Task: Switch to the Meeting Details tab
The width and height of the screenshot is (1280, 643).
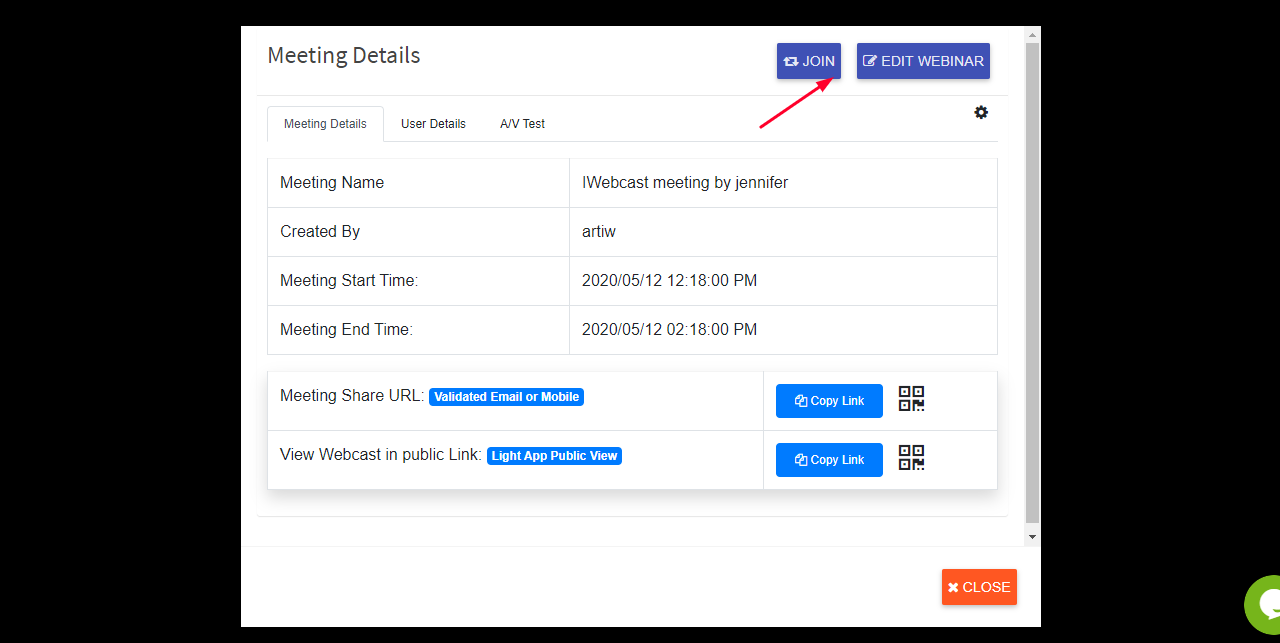Action: click(325, 124)
